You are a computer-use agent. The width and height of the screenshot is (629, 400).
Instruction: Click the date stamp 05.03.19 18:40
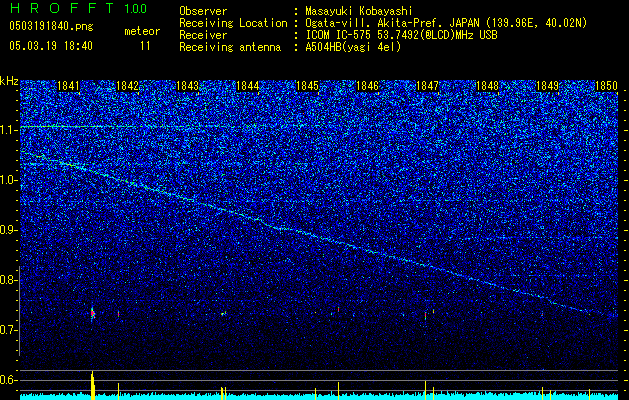[x=51, y=46]
